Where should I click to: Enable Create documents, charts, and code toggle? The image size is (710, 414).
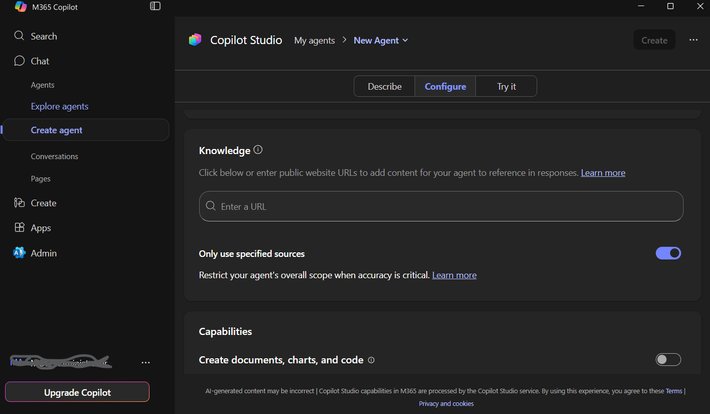(668, 360)
